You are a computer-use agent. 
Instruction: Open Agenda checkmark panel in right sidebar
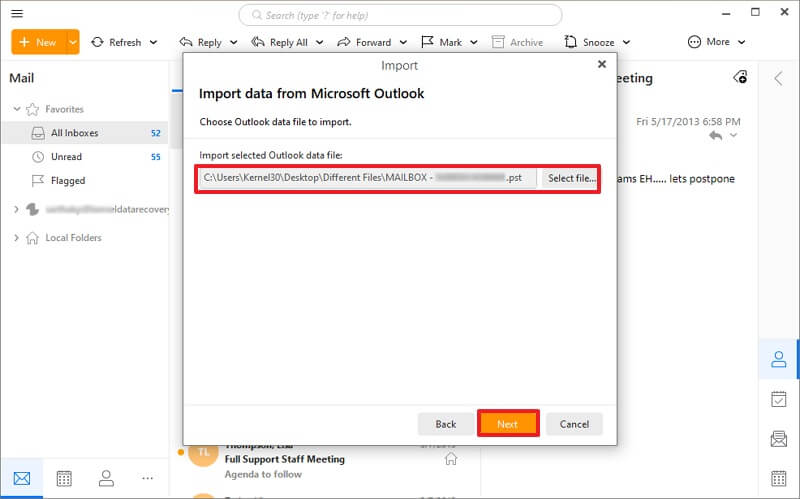tap(779, 399)
